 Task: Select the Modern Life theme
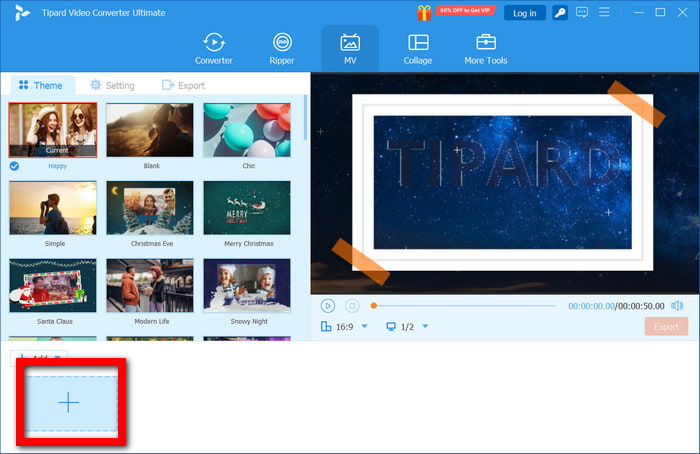[x=150, y=285]
